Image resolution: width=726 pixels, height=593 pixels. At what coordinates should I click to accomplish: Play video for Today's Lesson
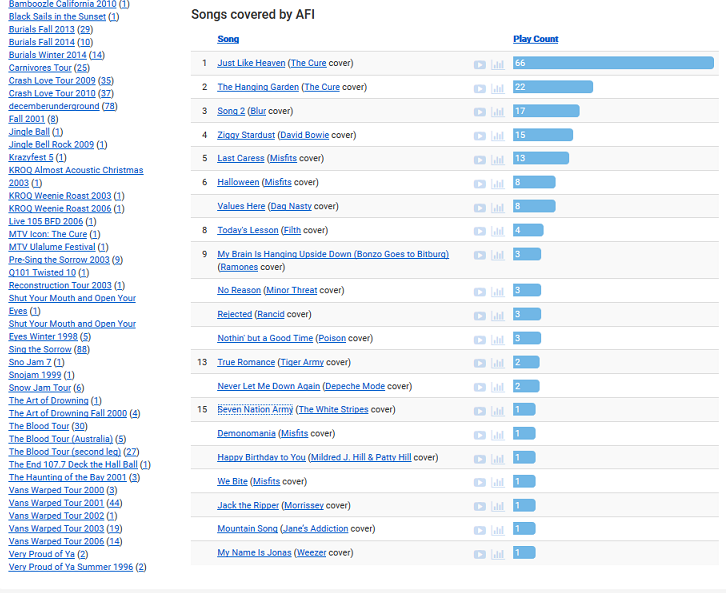coord(480,231)
